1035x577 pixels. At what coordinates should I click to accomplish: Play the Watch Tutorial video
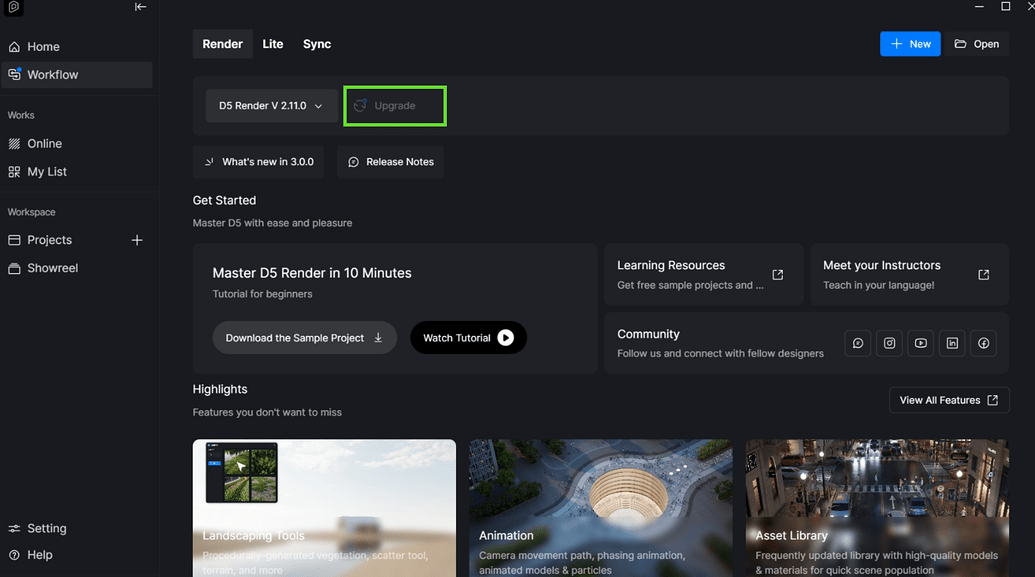(x=468, y=337)
